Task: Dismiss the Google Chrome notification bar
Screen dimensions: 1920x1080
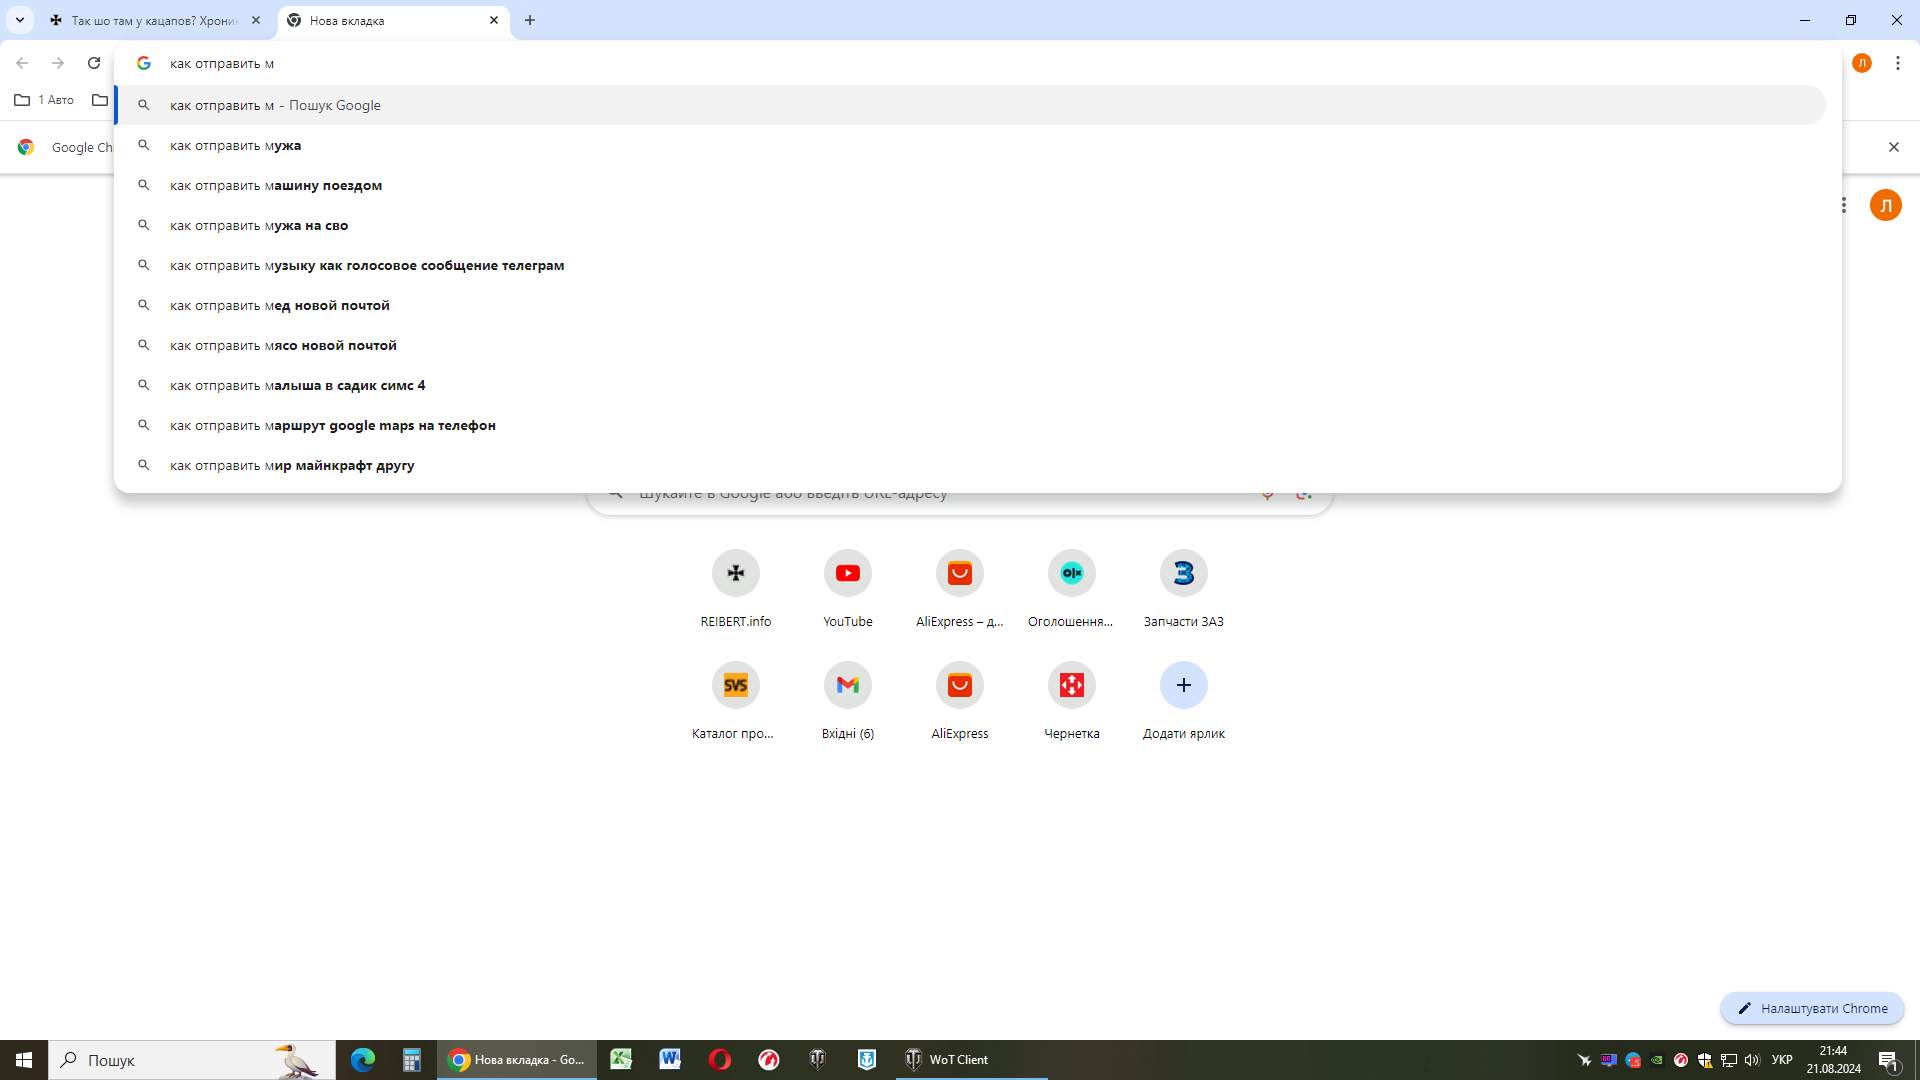Action: (x=1893, y=147)
